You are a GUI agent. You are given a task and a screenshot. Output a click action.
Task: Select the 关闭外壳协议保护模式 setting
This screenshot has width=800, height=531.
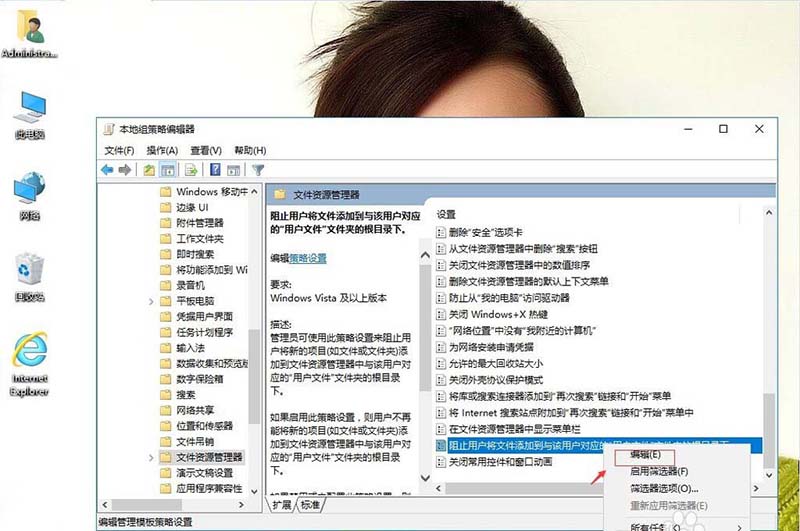pyautogui.click(x=496, y=380)
